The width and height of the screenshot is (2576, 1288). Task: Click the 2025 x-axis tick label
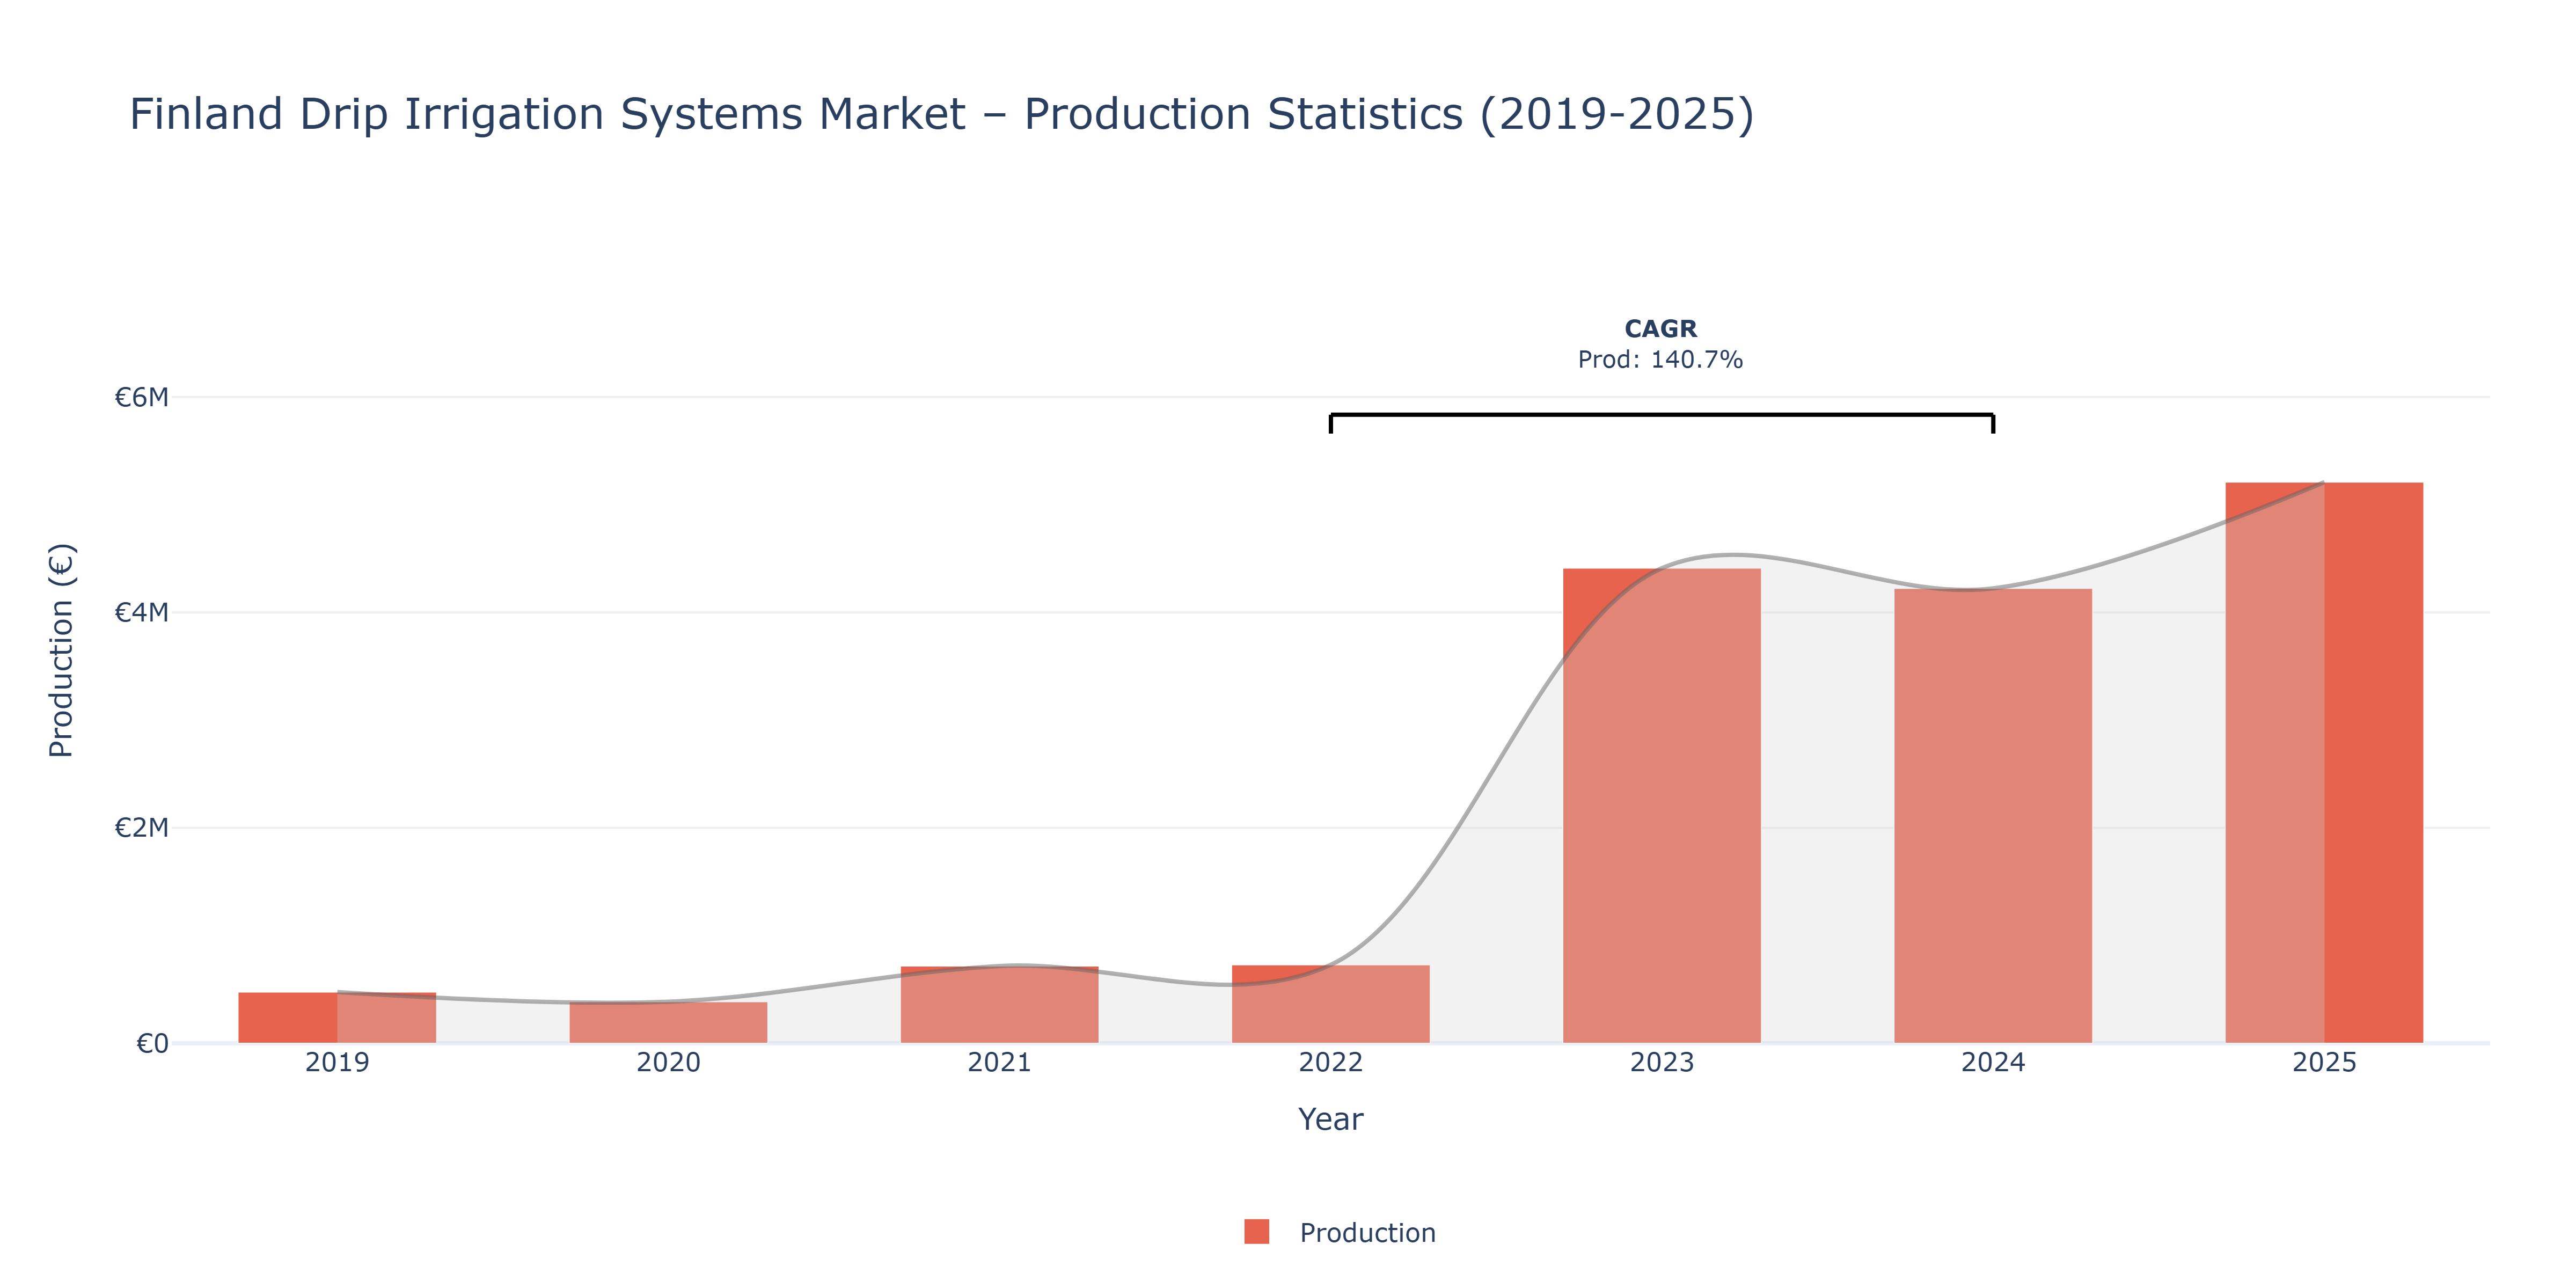(2324, 1062)
